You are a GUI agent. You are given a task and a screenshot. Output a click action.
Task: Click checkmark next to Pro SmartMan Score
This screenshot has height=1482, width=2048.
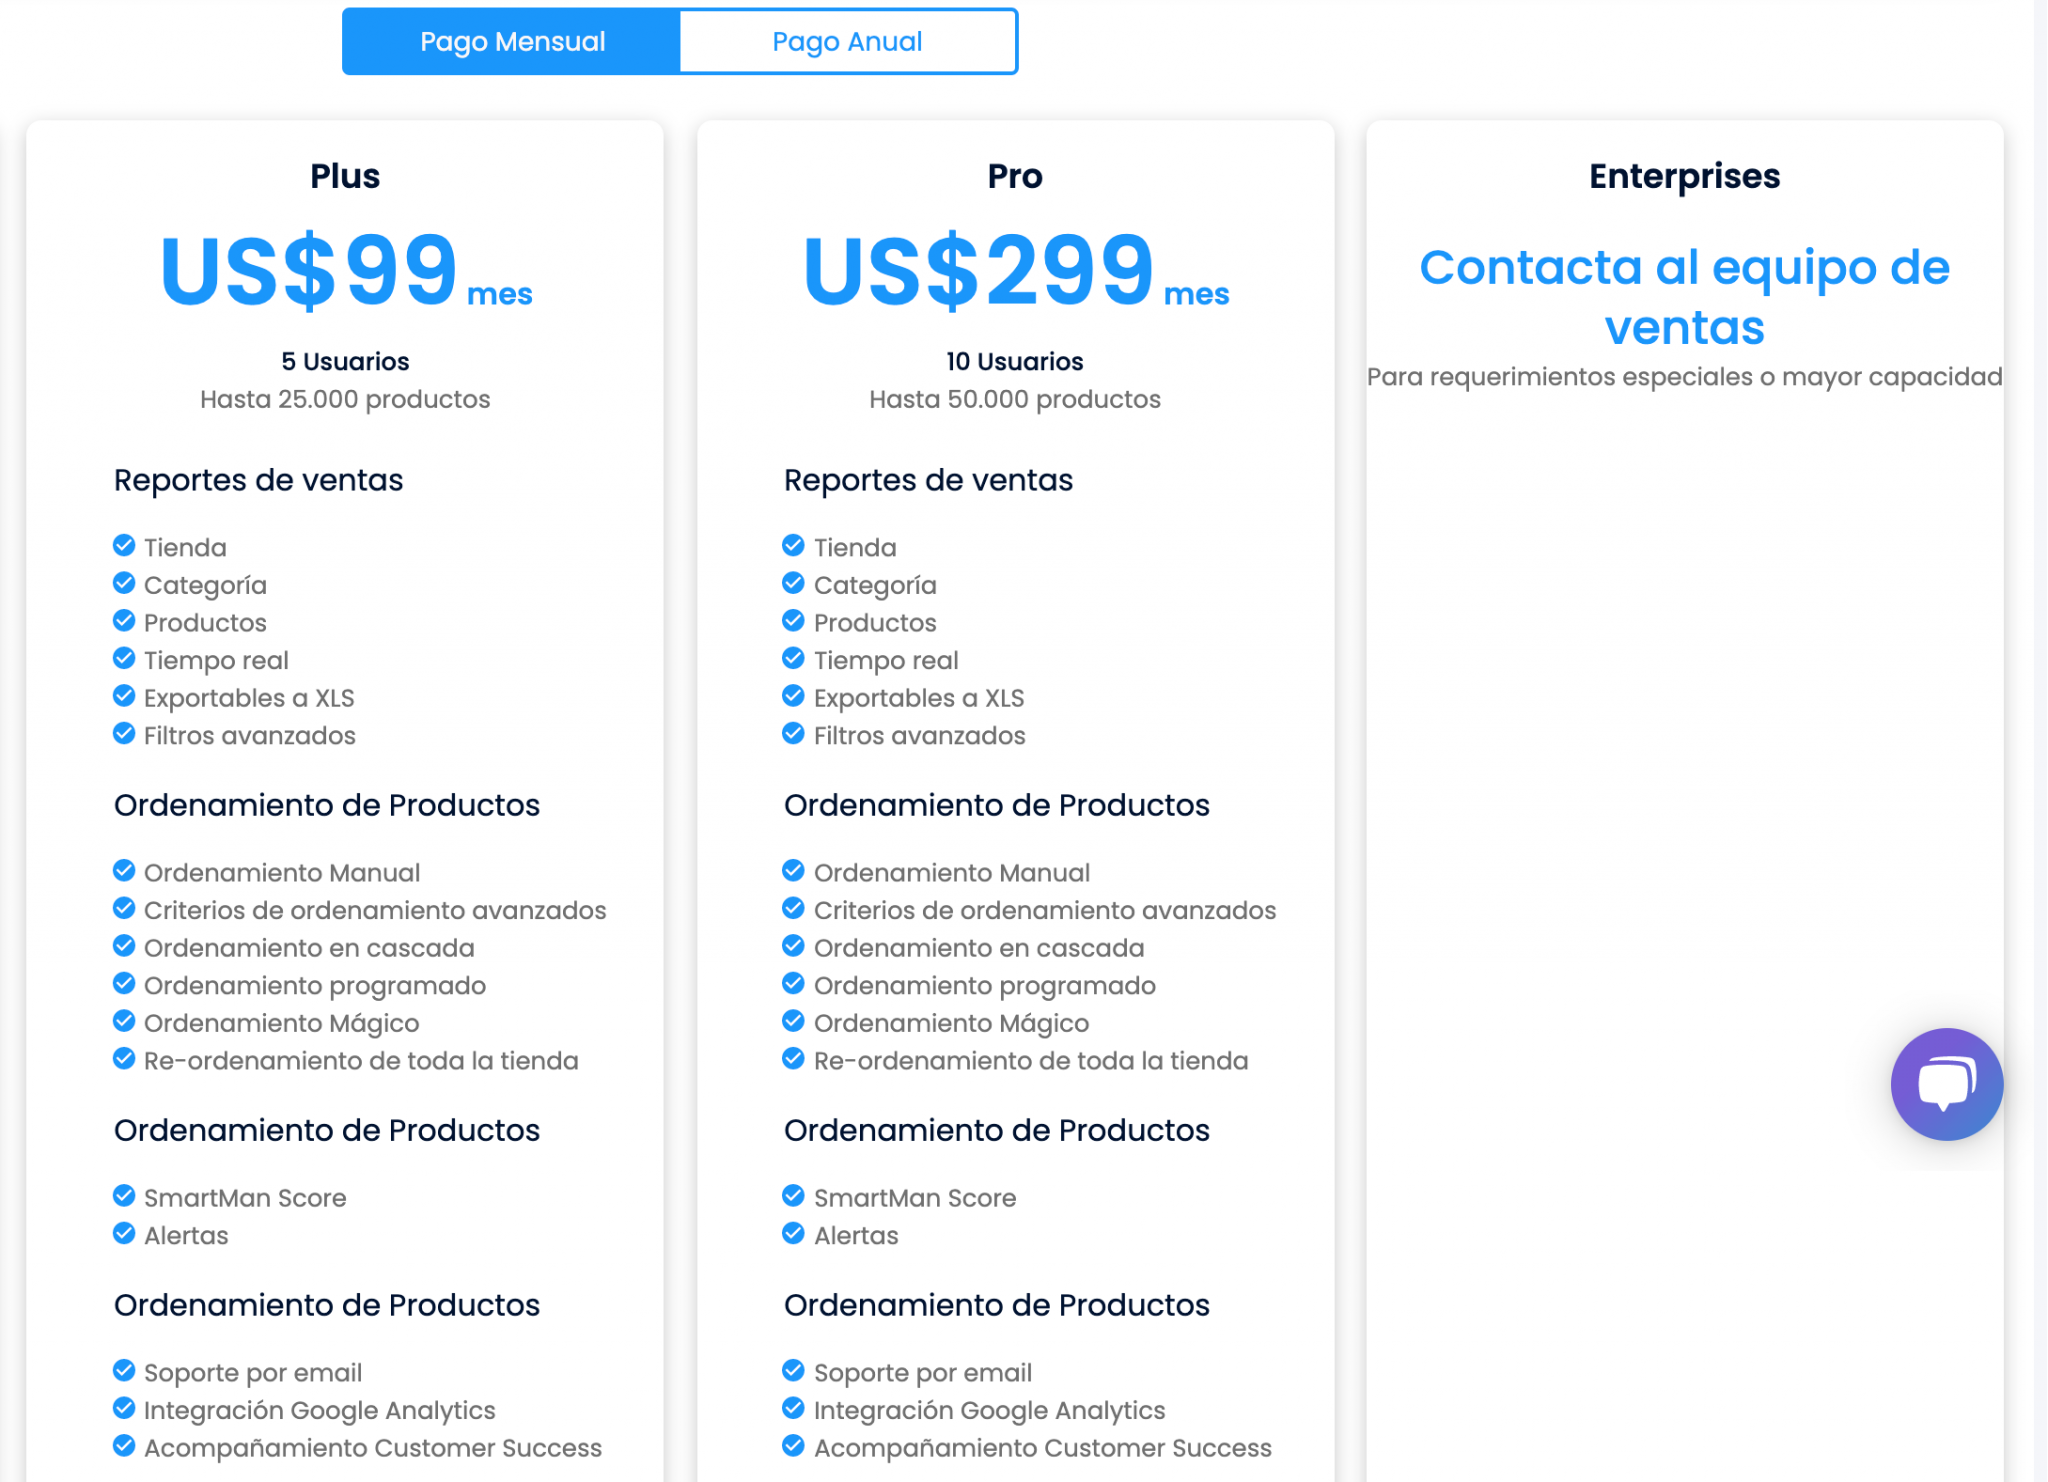793,1196
